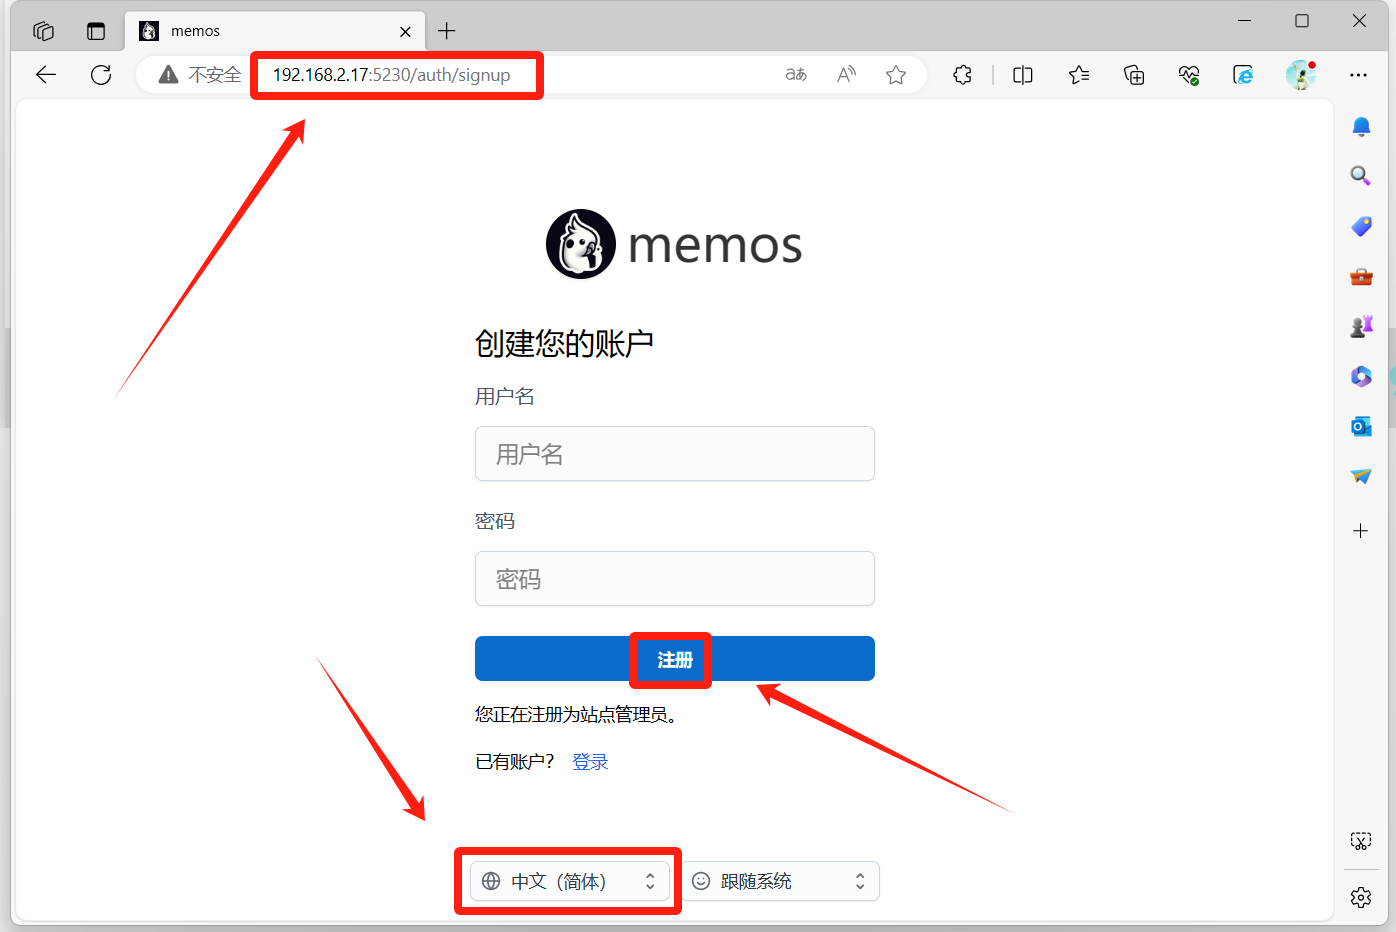This screenshot has height=932, width=1396.
Task: Click the 不安全 site security warning
Action: (x=201, y=75)
